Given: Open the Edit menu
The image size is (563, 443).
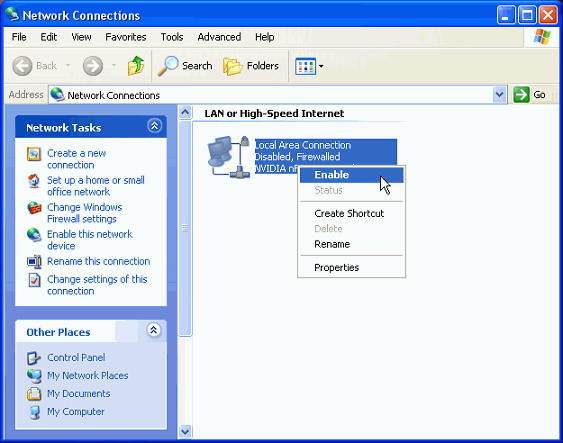Looking at the screenshot, I should [x=48, y=37].
